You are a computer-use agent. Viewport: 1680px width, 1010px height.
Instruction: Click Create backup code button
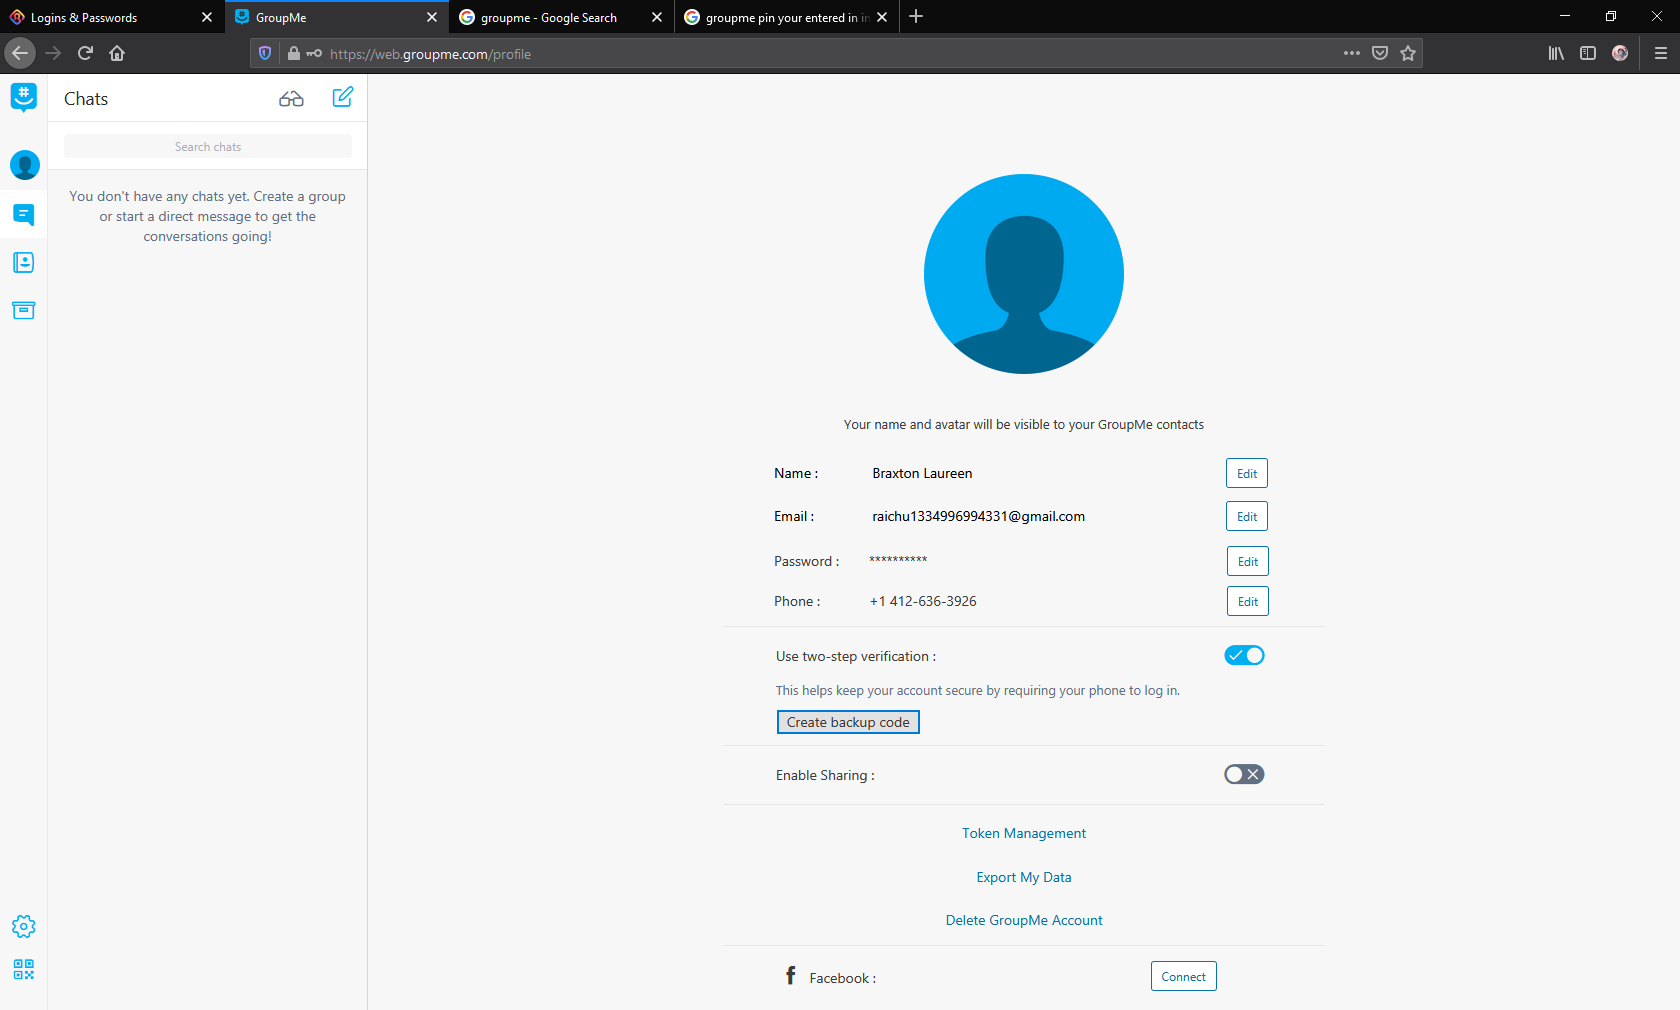point(848,722)
